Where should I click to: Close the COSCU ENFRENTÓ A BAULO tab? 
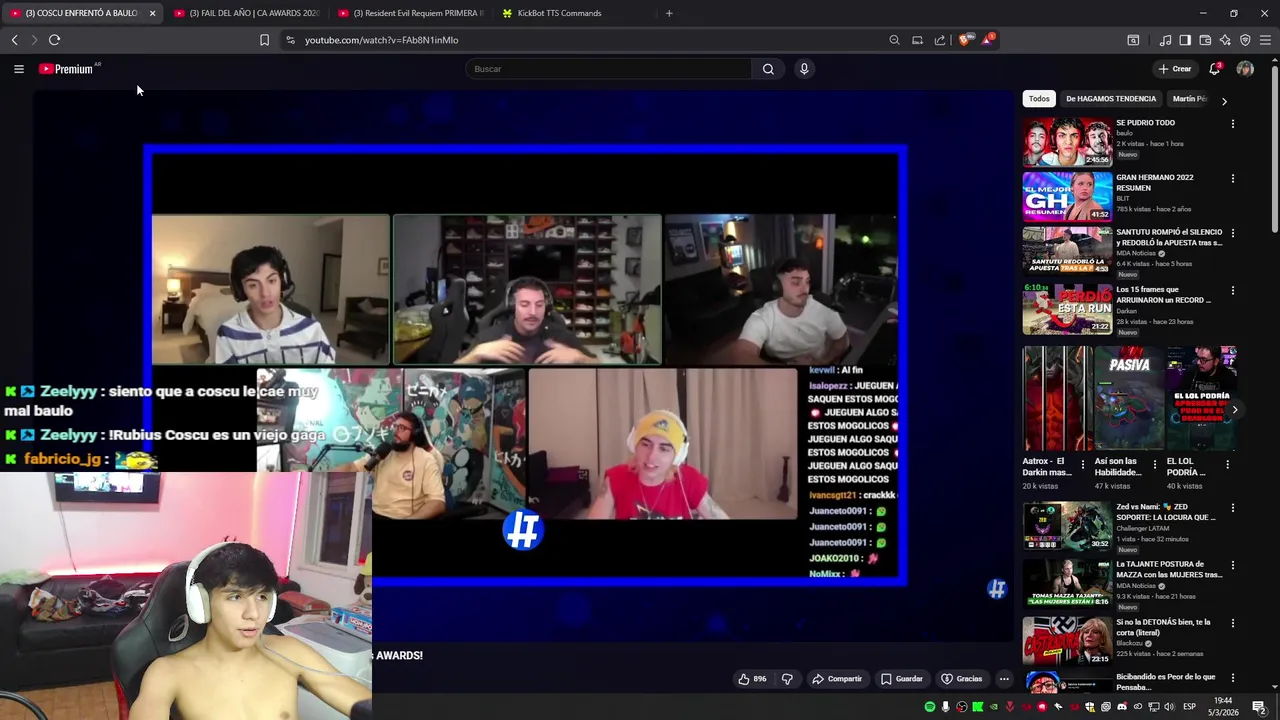click(152, 13)
